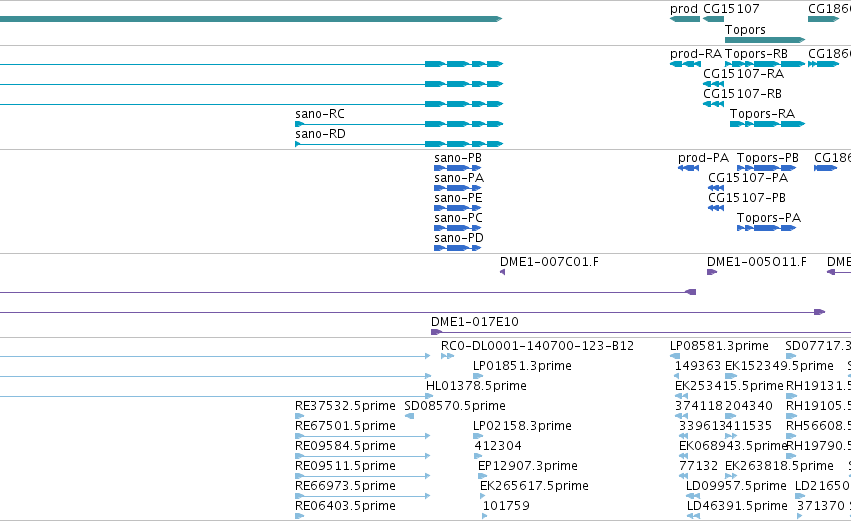Open EST entry 77132
Image resolution: width=851 pixels, height=521 pixels.
coord(684,476)
